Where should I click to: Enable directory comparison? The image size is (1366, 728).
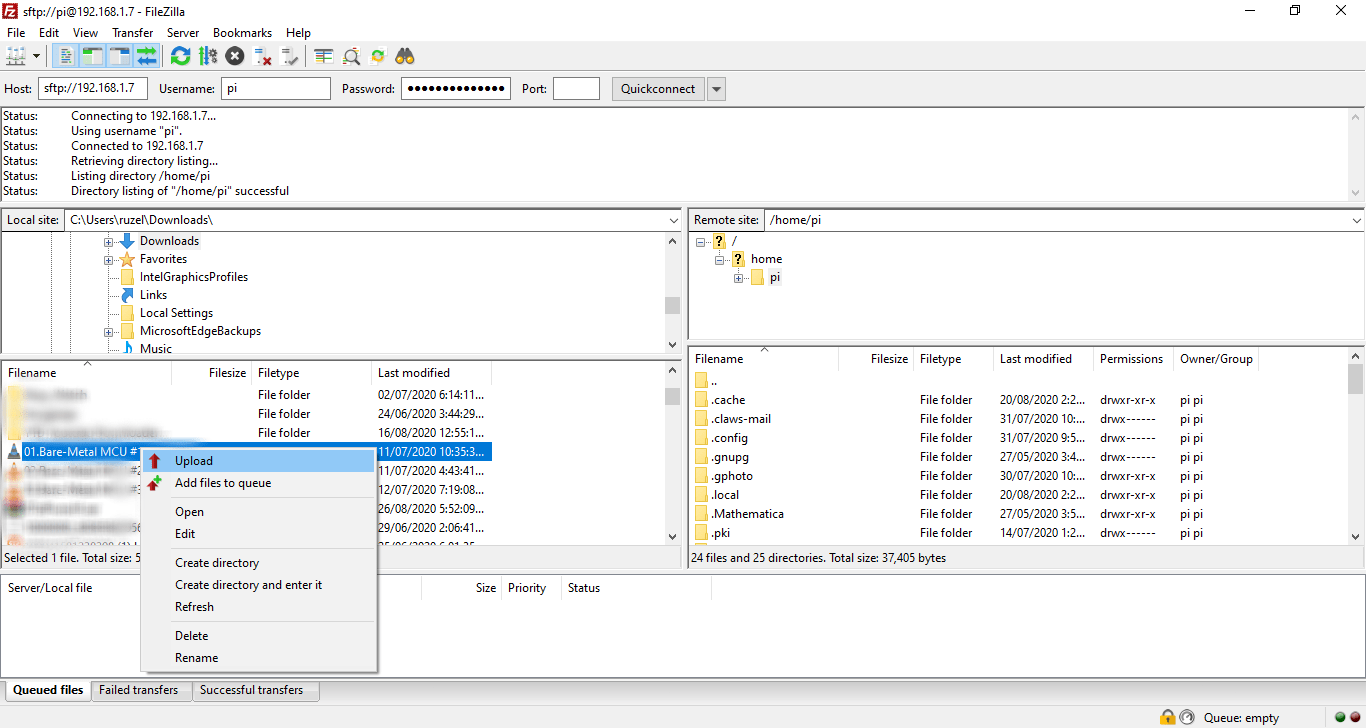(x=351, y=56)
